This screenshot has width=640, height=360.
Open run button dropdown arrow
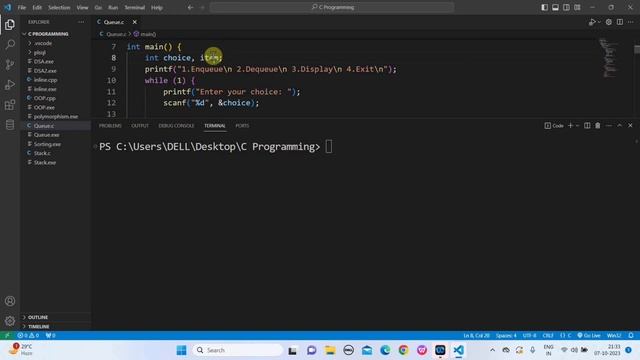tap(599, 22)
